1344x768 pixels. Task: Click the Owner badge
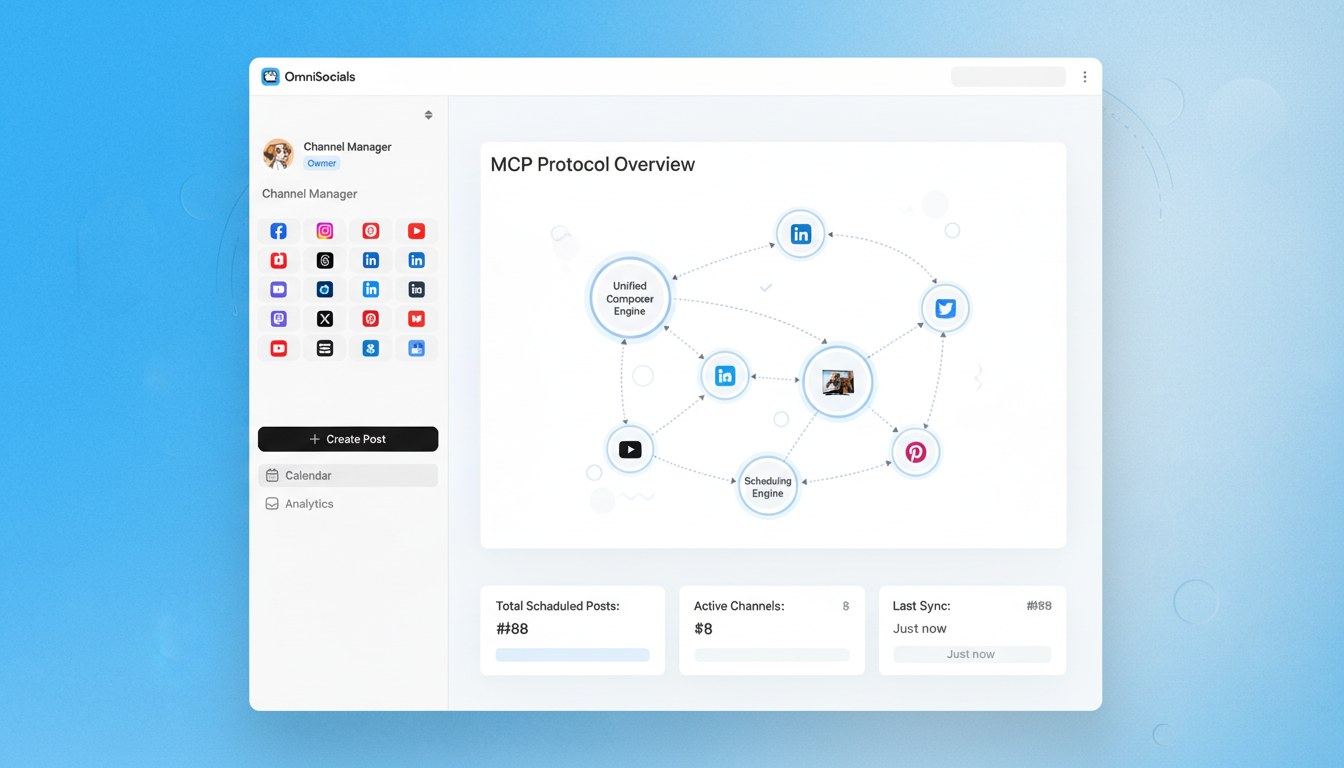320,162
